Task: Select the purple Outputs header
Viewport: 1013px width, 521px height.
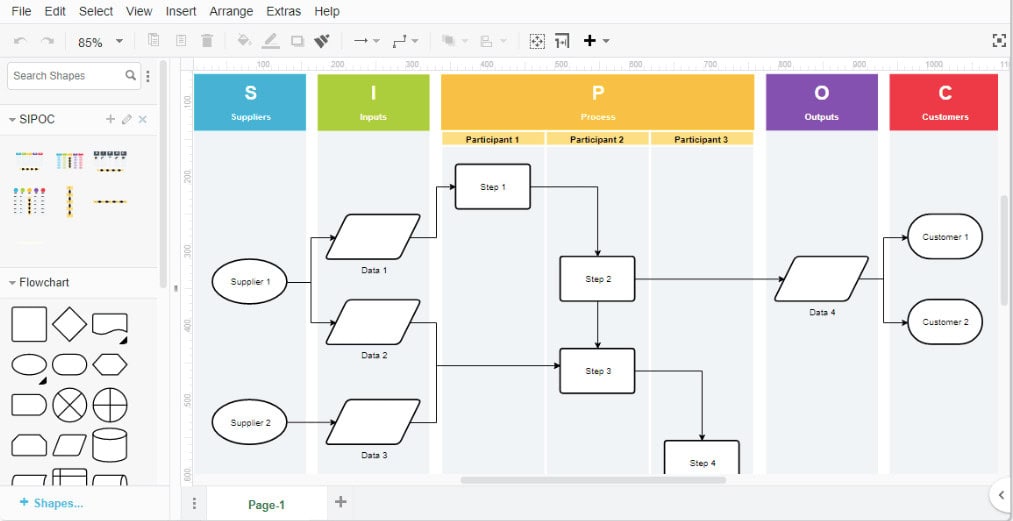Action: [x=822, y=102]
